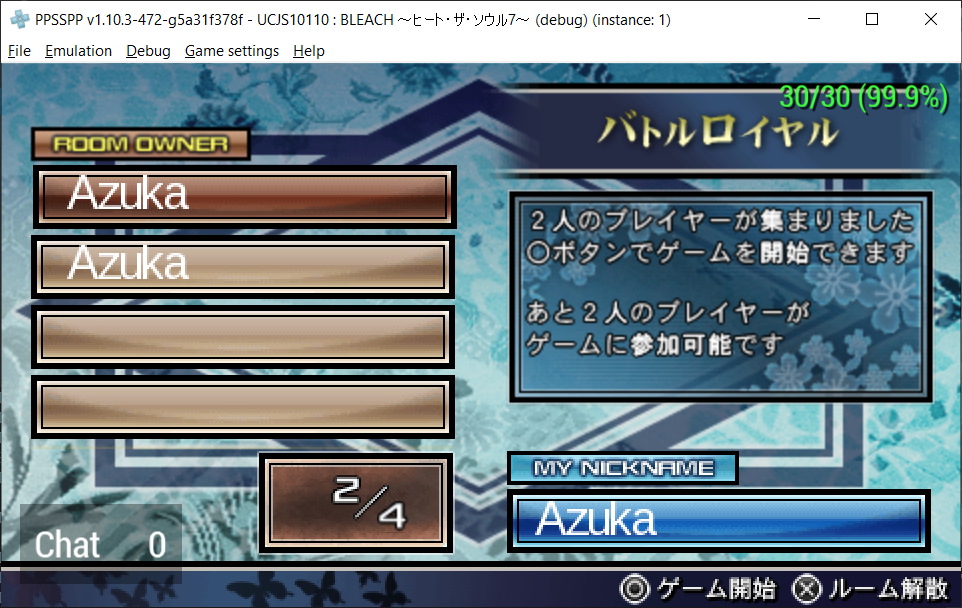Select the empty fourth player slot
Image resolution: width=962 pixels, height=608 pixels.
click(243, 407)
